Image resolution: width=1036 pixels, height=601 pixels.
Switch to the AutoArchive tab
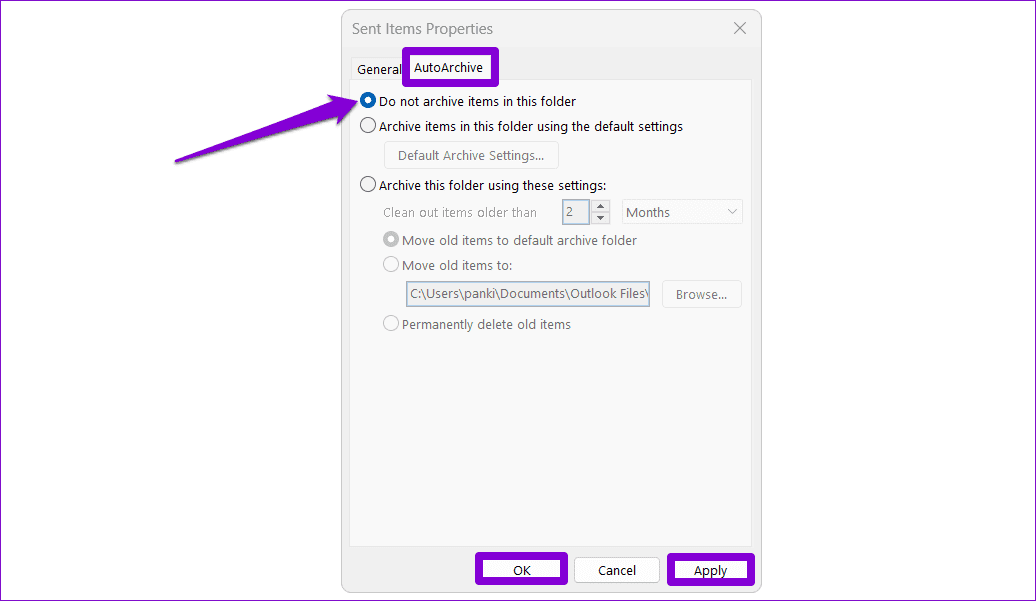pyautogui.click(x=449, y=67)
